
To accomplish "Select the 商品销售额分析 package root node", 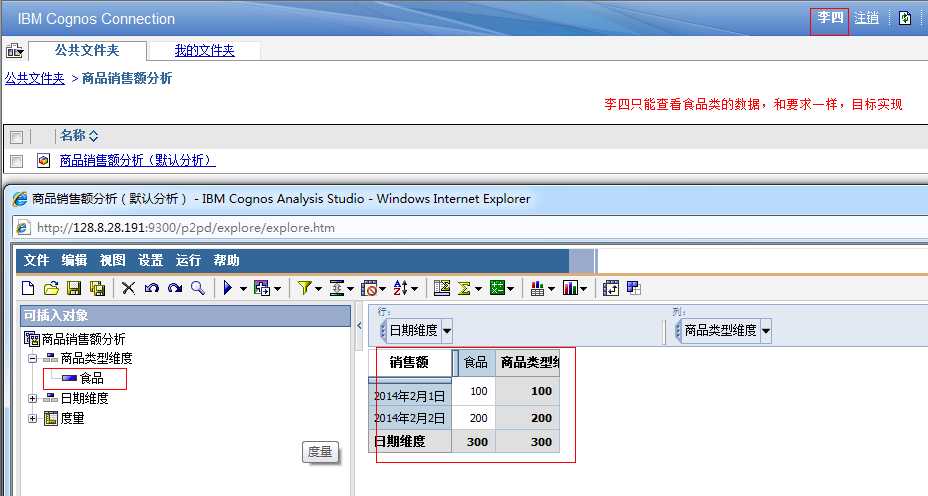I will point(83,339).
